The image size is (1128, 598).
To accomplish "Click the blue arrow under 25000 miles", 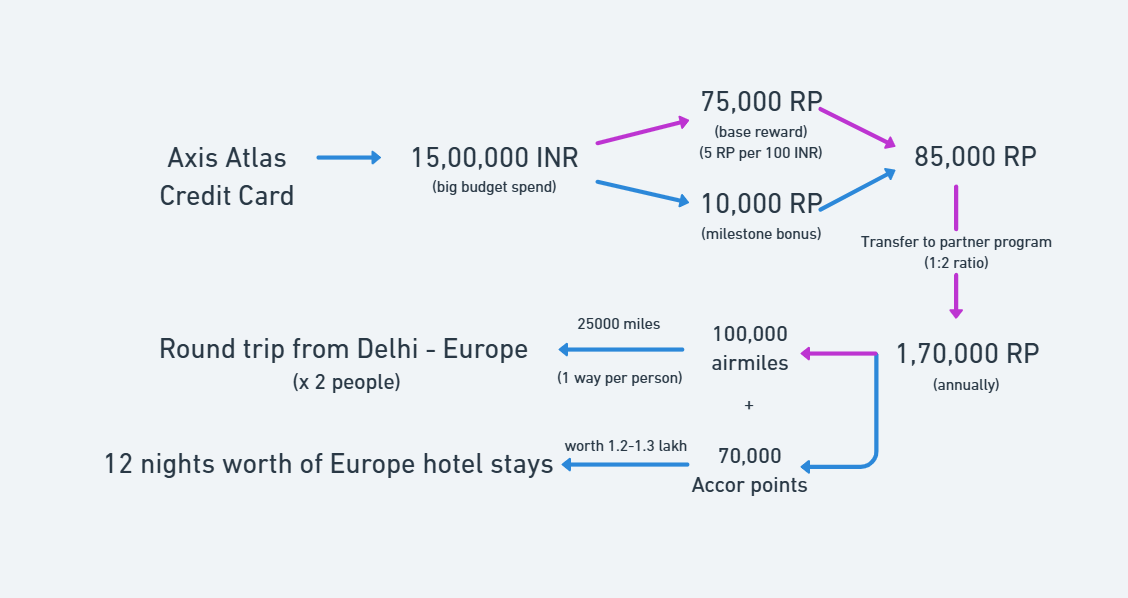I will click(621, 350).
